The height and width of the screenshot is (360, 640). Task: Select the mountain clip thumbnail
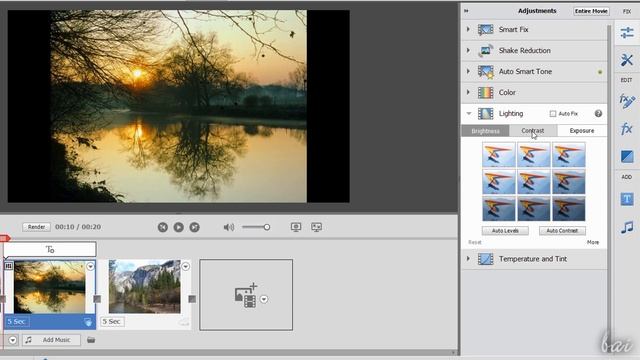click(x=144, y=287)
